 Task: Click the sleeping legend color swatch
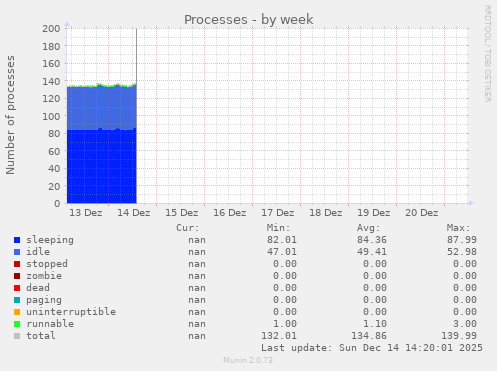[x=17, y=240]
